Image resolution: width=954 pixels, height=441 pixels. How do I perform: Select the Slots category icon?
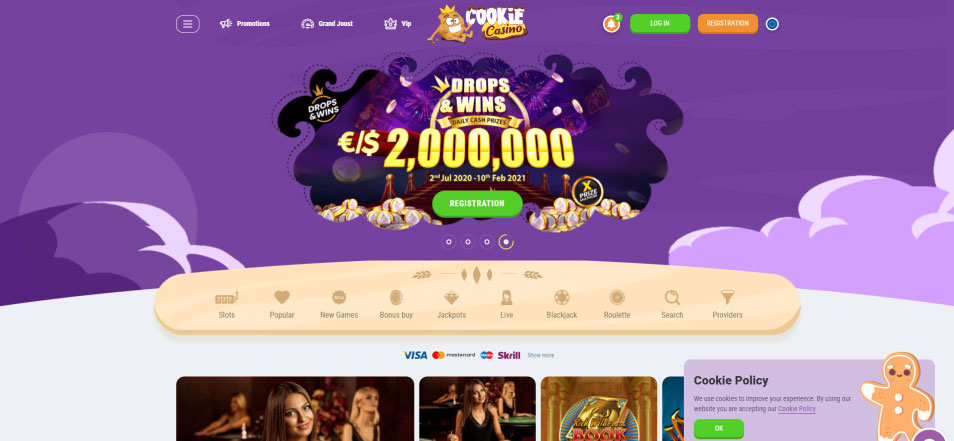point(226,298)
